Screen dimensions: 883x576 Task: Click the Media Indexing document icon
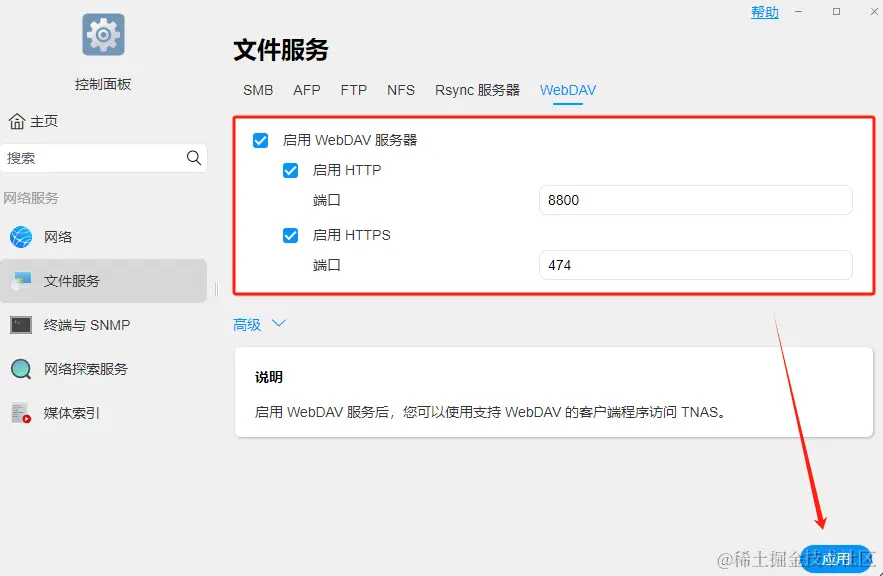[21, 413]
